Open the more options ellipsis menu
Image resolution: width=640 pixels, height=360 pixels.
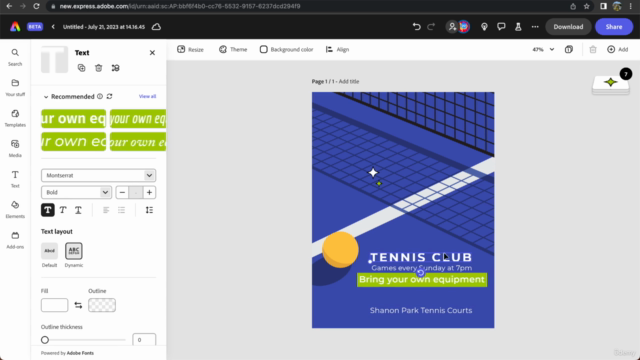(535, 27)
